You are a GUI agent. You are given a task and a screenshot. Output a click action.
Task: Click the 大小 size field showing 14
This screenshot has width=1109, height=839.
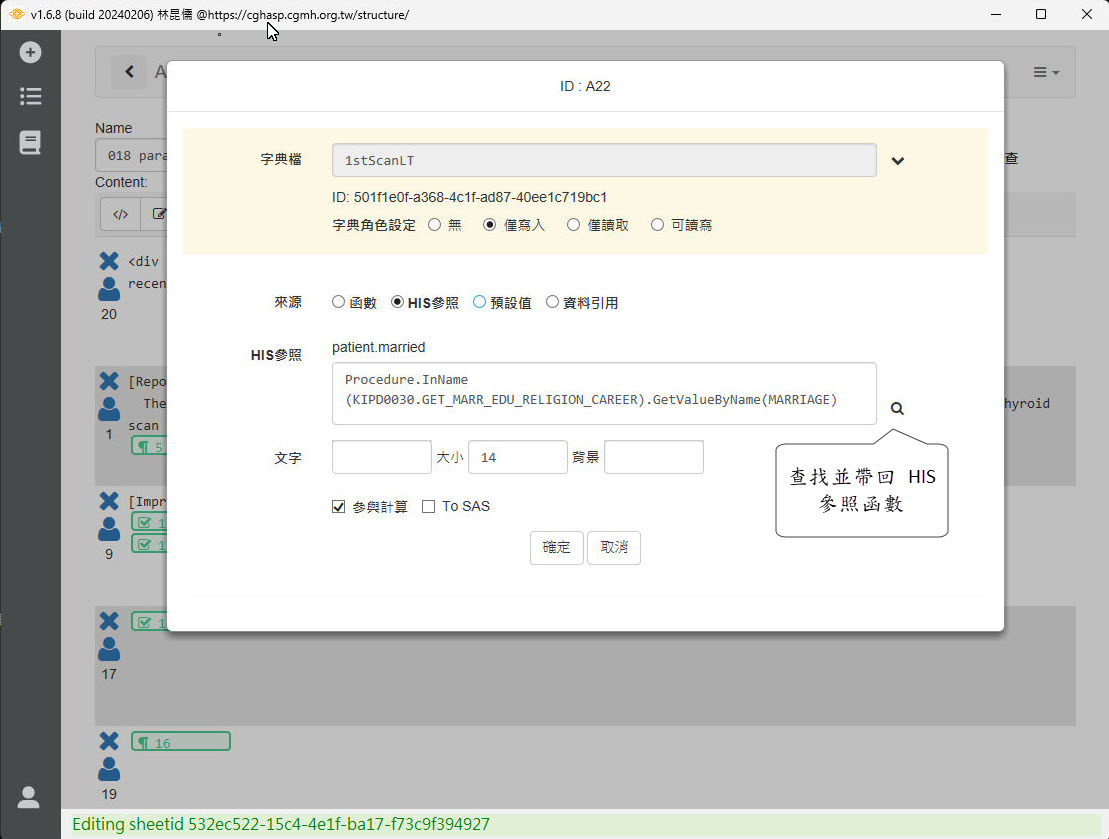coord(517,457)
